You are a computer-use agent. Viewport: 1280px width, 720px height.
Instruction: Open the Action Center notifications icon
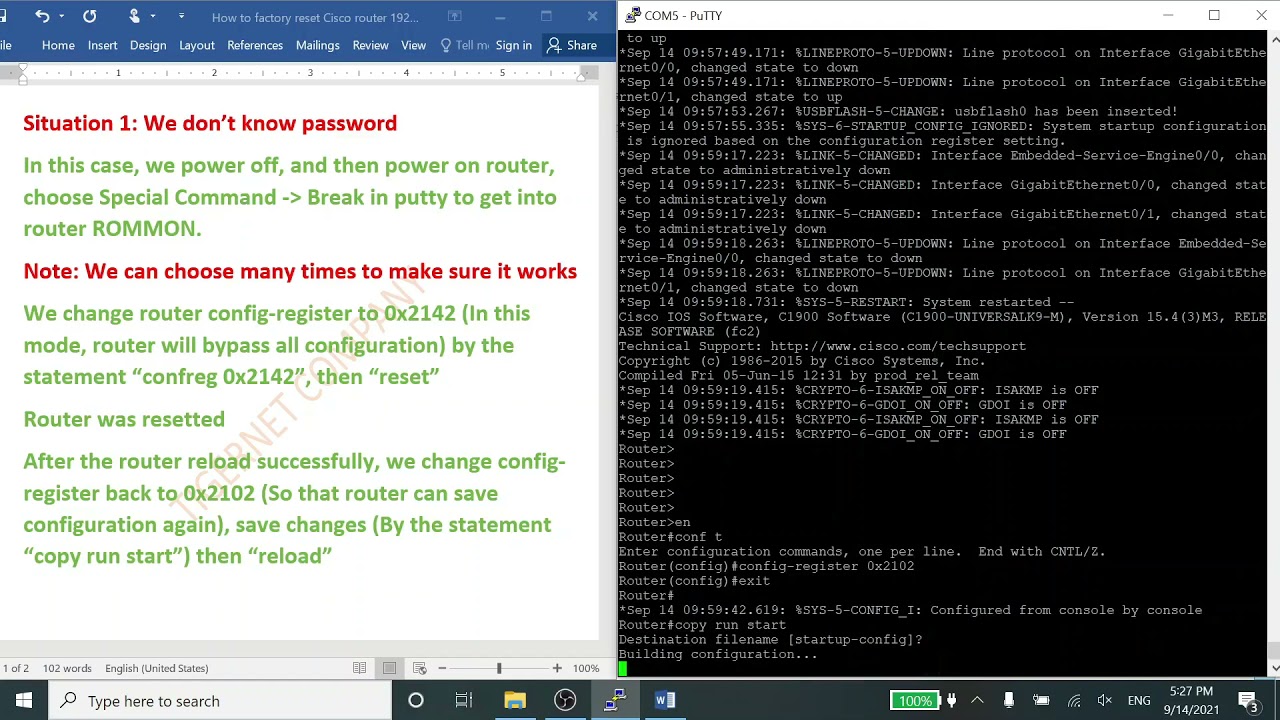point(1247,701)
